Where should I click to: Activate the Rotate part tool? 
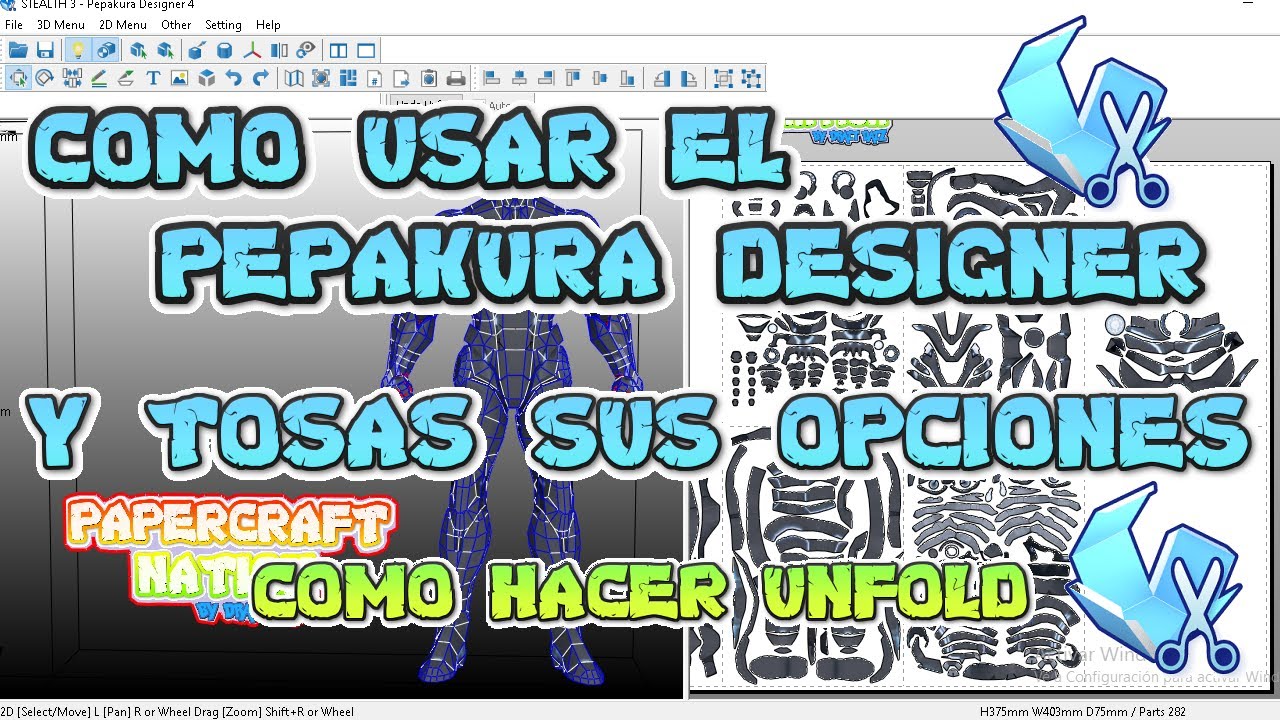(x=45, y=78)
